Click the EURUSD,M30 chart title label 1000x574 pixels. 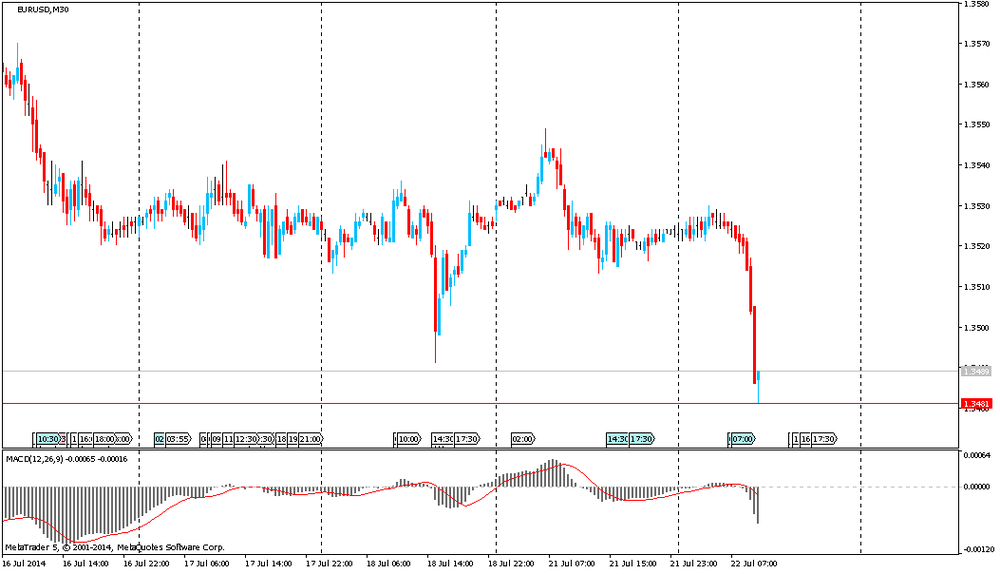pos(42,10)
